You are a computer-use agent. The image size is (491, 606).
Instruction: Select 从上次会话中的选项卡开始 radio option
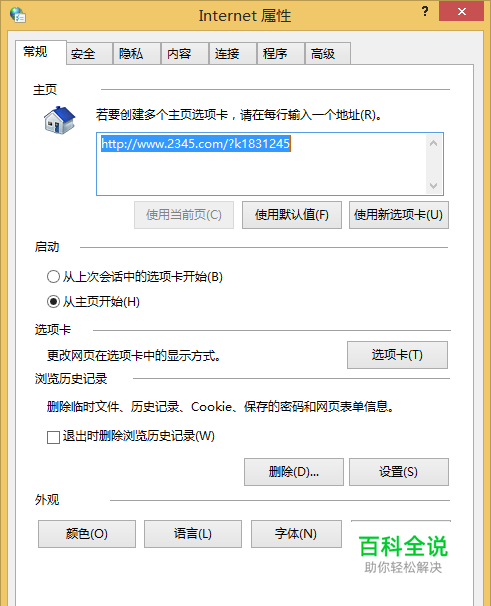[53, 277]
